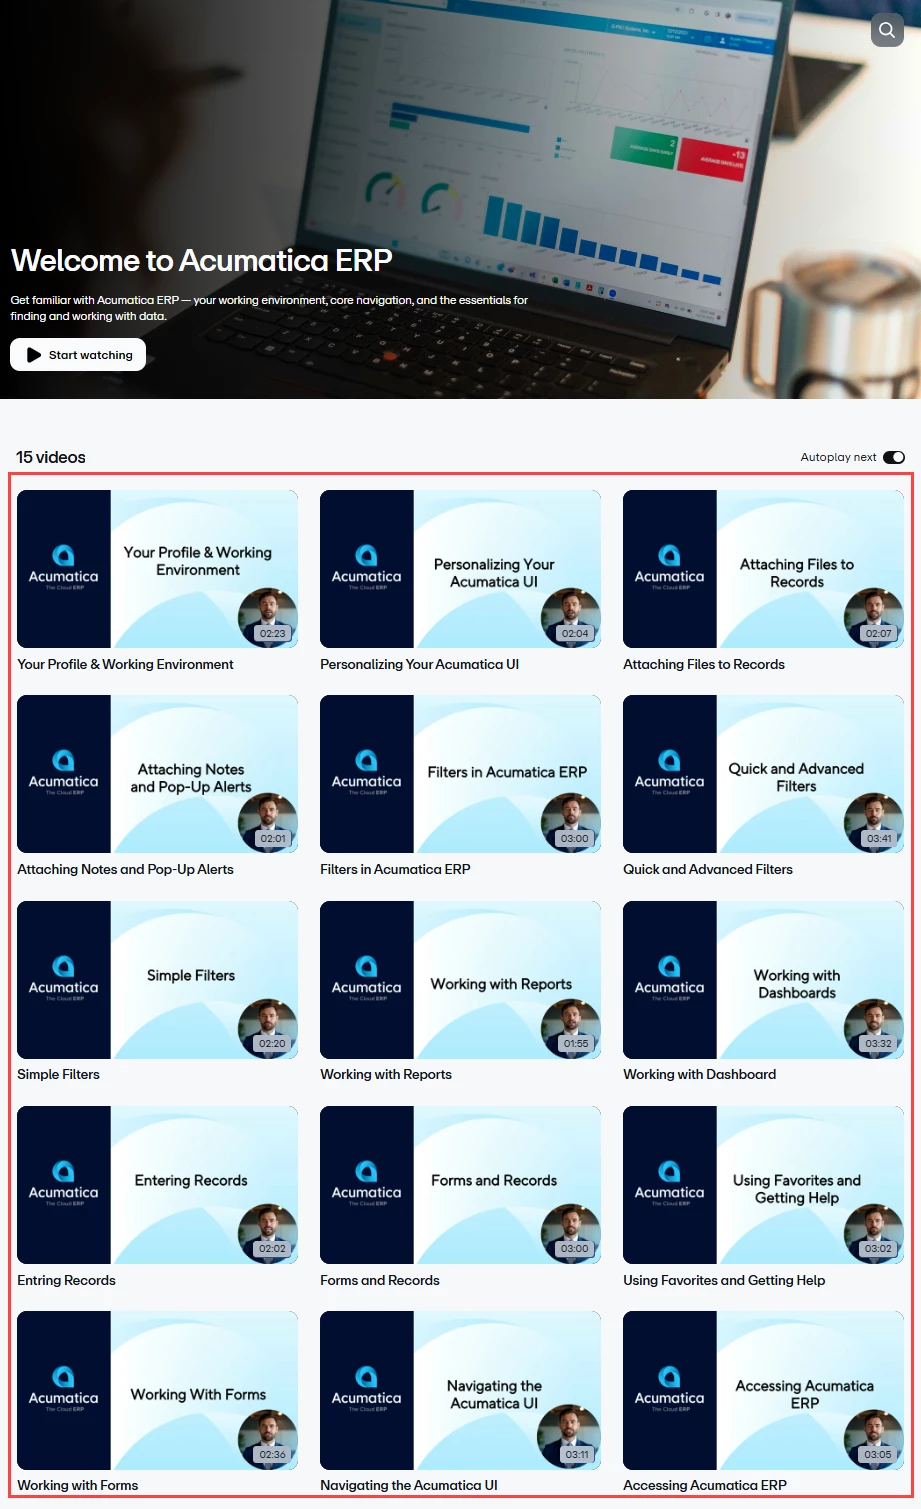The width and height of the screenshot is (921, 1509).
Task: Click the Filters in Acumatica ERP title link
Action: click(x=395, y=869)
